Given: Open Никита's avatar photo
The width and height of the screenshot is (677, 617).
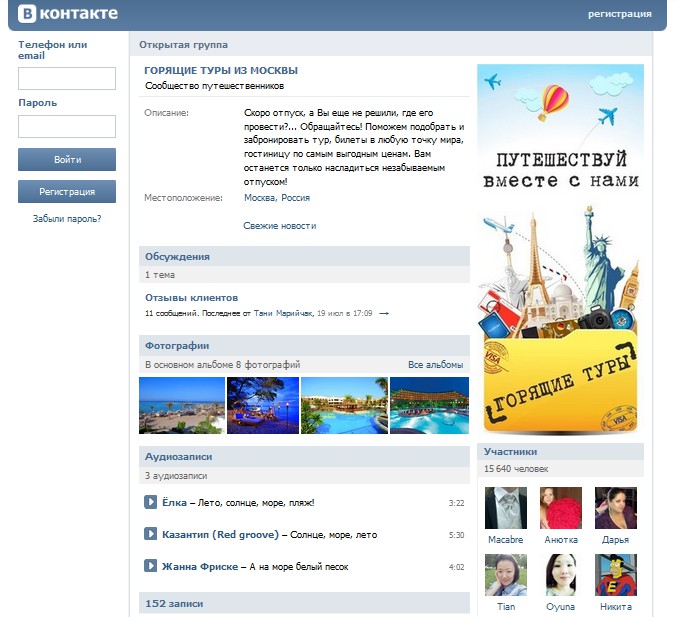Looking at the screenshot, I should click(616, 575).
